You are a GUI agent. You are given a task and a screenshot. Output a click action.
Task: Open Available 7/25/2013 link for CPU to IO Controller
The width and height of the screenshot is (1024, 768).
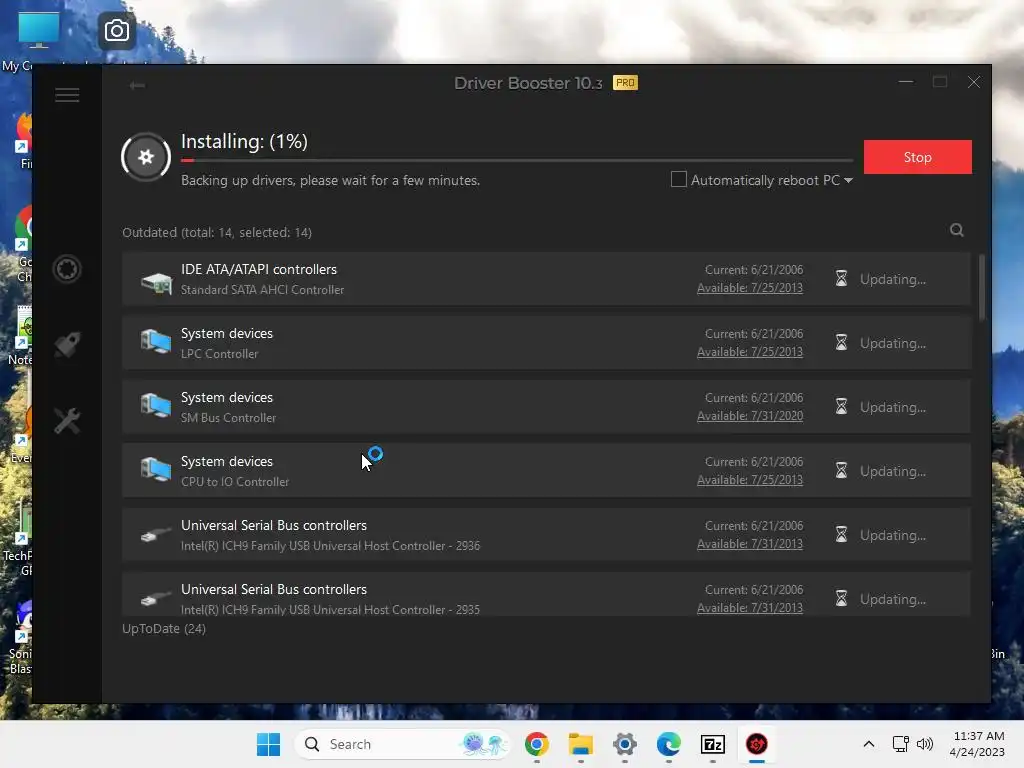(x=750, y=479)
